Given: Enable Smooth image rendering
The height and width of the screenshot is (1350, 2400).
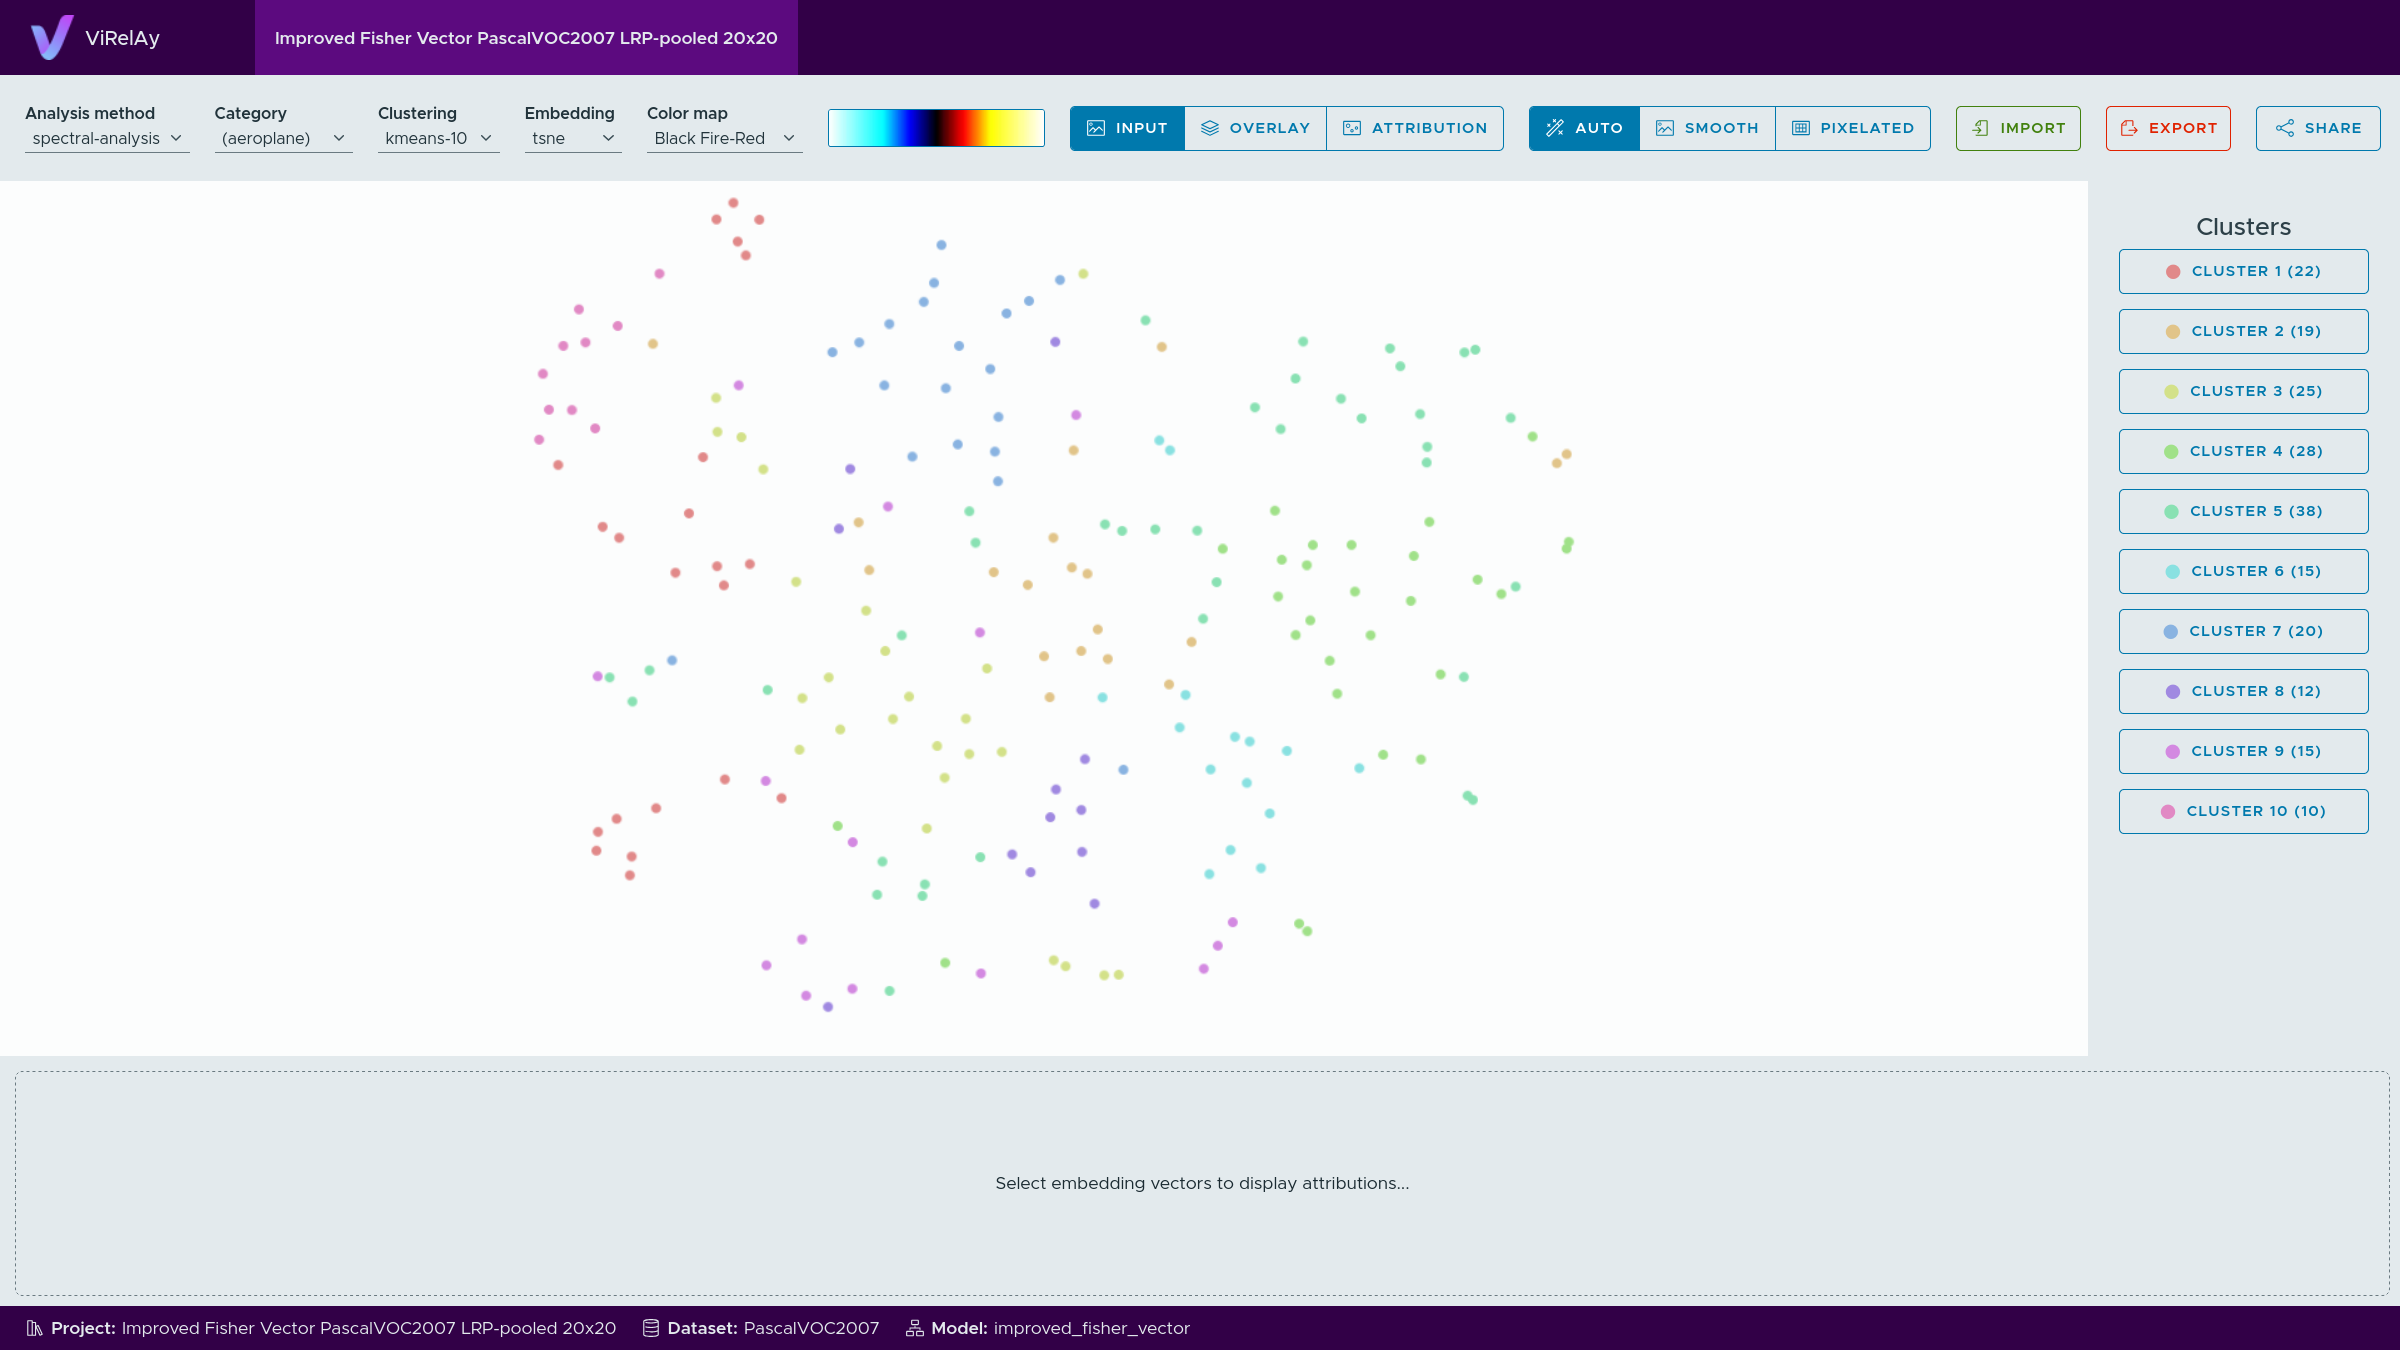Looking at the screenshot, I should click(1707, 128).
